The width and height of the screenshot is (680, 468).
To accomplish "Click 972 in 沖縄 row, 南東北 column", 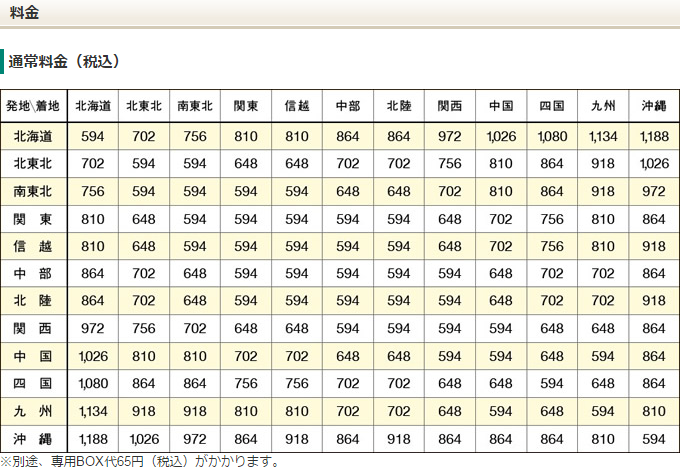I will [x=195, y=439].
